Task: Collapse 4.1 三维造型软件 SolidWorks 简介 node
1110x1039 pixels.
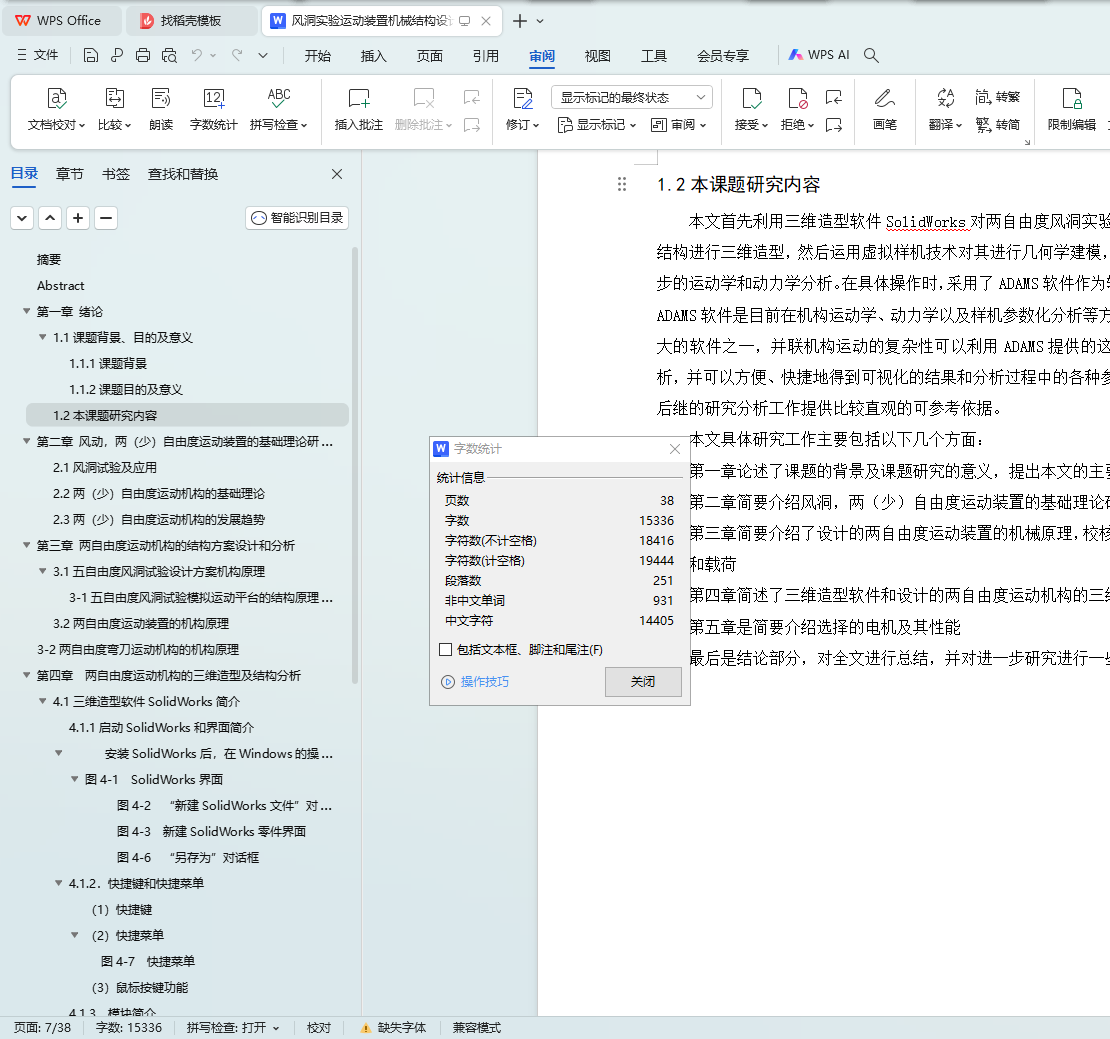Action: pyautogui.click(x=42, y=701)
